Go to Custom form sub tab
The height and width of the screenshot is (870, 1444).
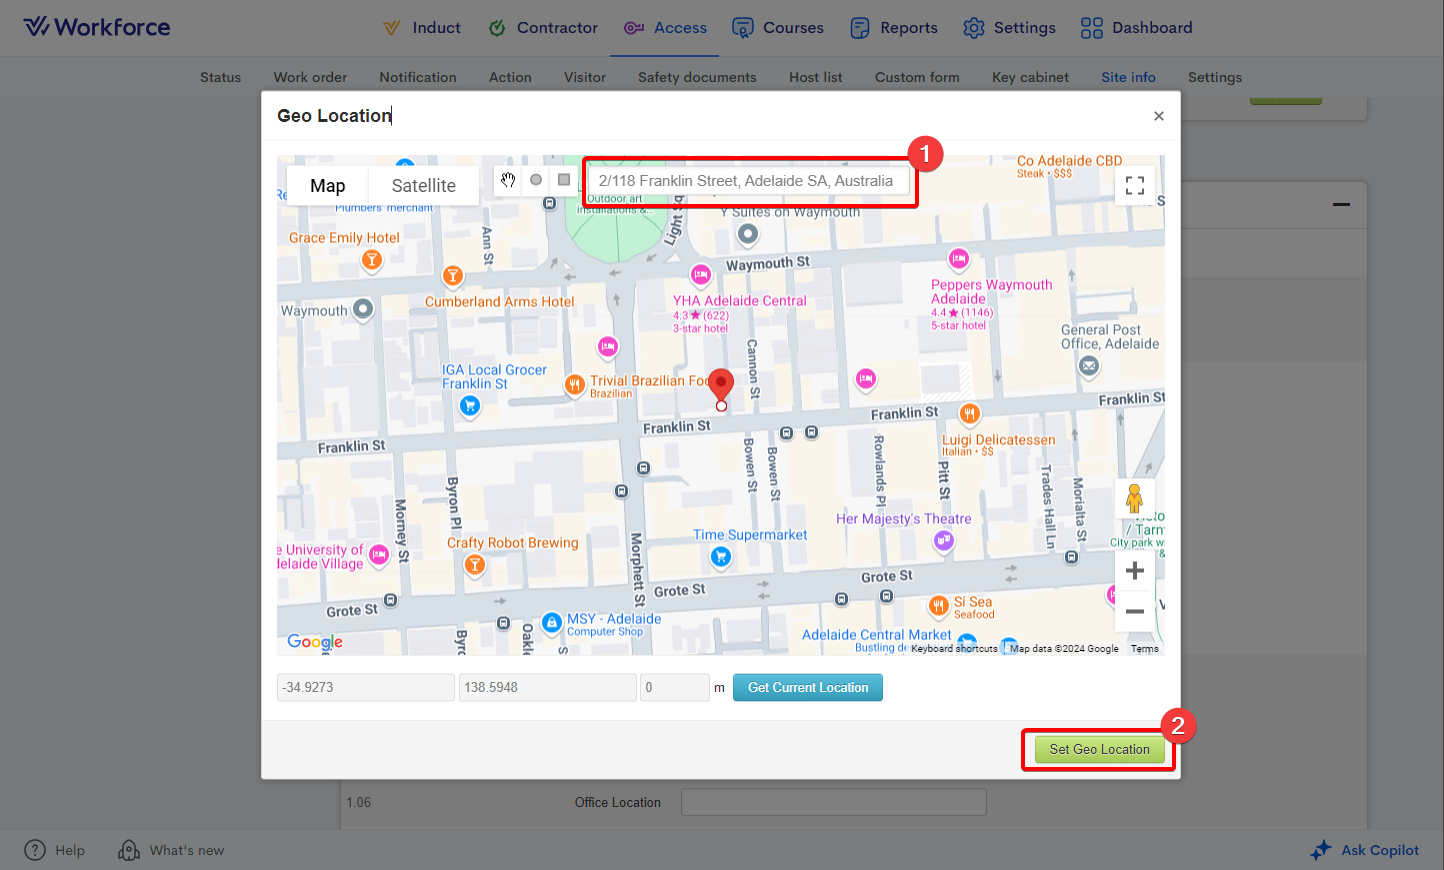tap(917, 77)
